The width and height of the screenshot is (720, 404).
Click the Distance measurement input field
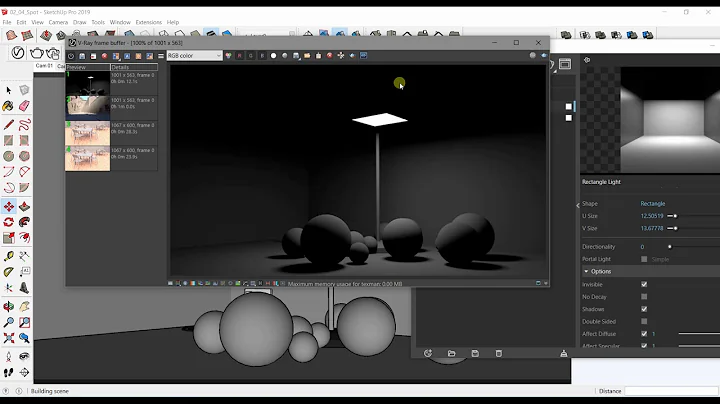671,391
